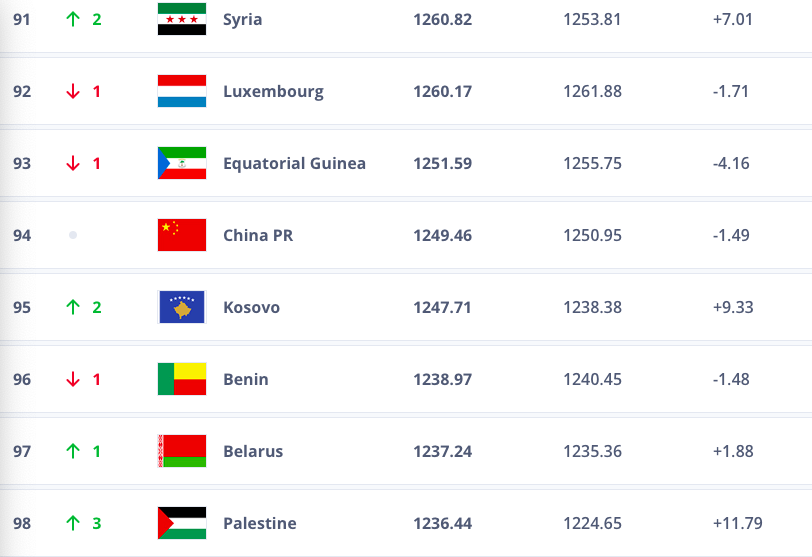Select the Kosovo team name

(x=251, y=307)
